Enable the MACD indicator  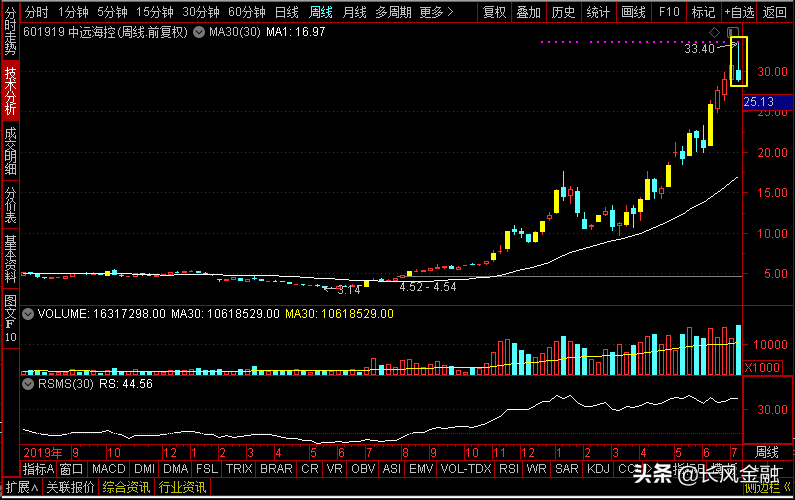pos(107,468)
